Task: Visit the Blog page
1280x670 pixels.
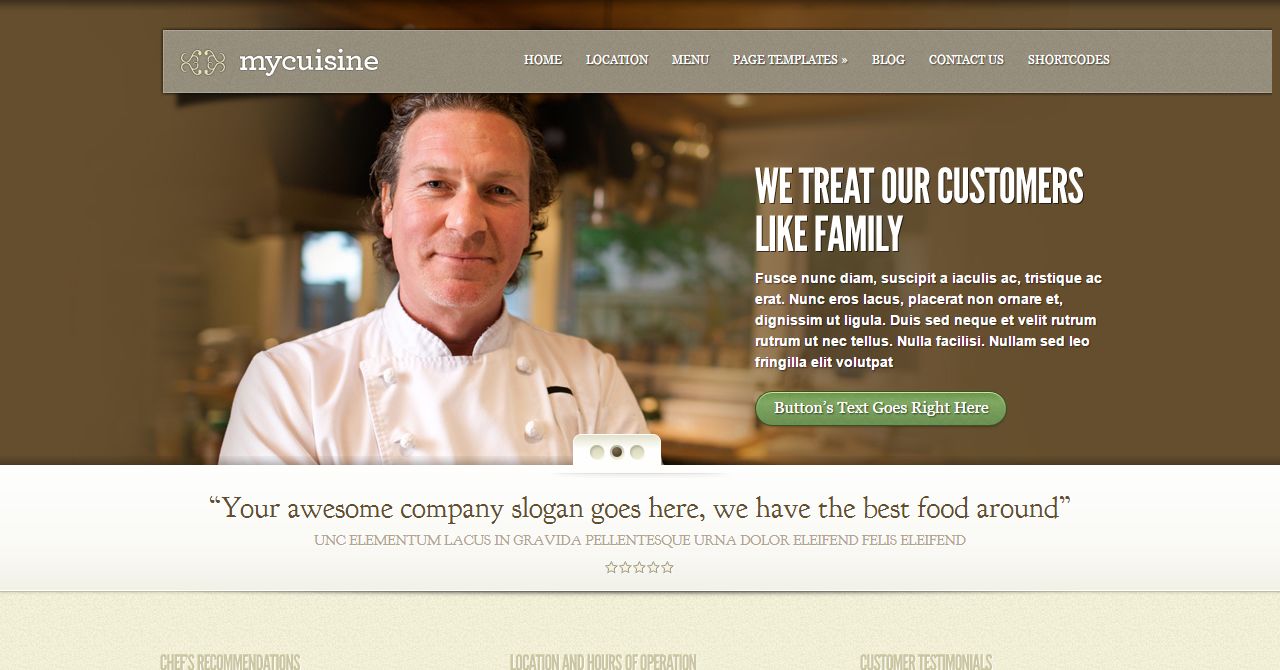Action: (x=888, y=60)
